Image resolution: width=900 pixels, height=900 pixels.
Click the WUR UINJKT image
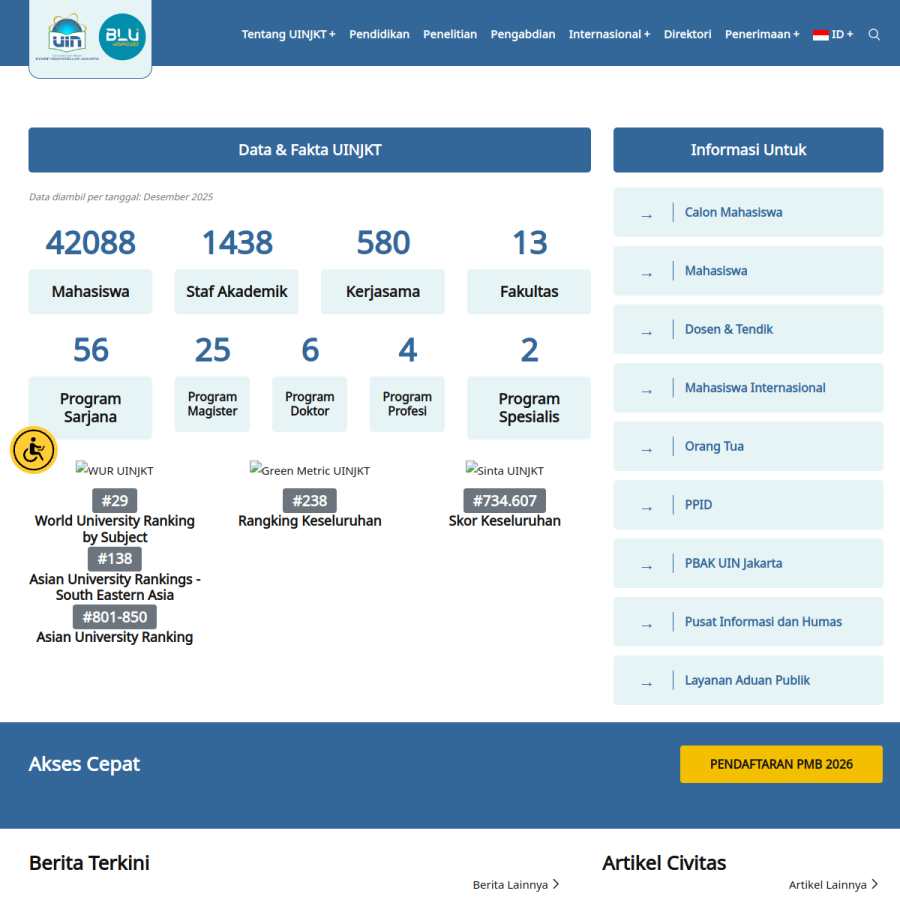[x=114, y=470]
